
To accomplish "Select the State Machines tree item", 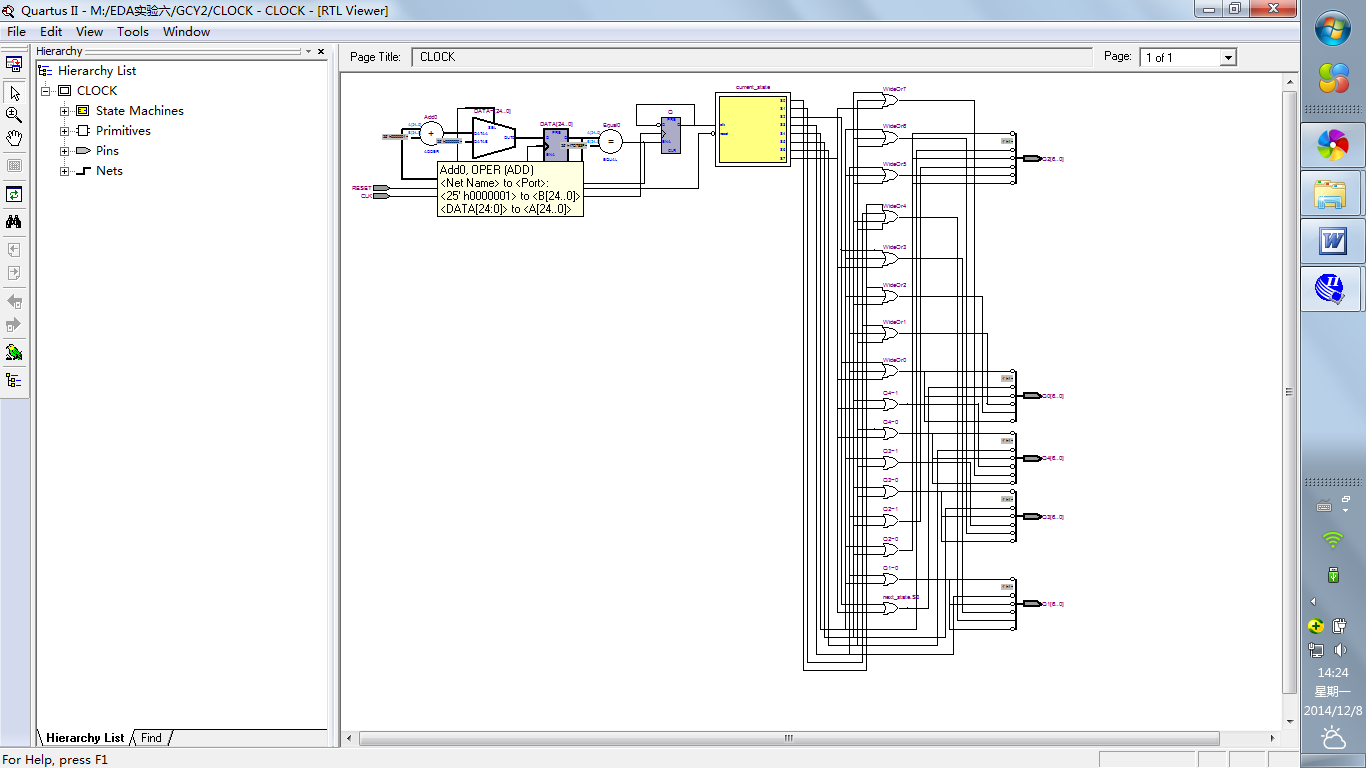I will (x=140, y=111).
